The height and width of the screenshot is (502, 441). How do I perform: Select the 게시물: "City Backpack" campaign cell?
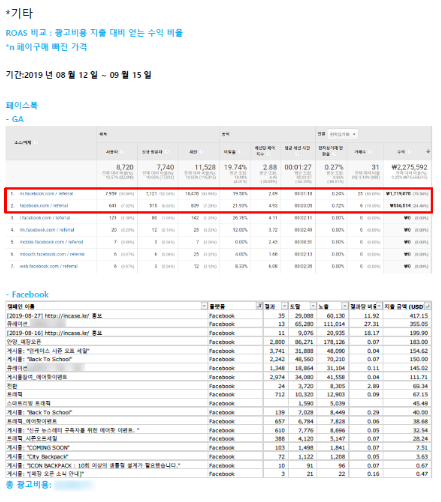[x=107, y=456]
